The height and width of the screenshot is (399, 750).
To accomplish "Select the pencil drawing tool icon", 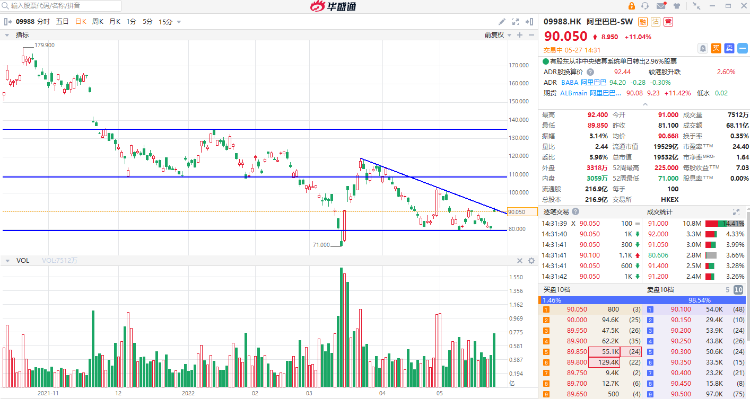I will pyautogui.click(x=502, y=22).
